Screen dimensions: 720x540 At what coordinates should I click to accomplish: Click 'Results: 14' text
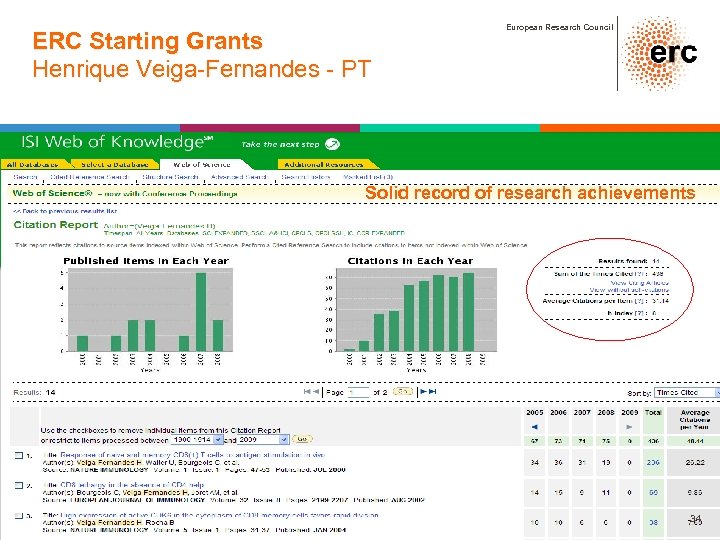click(34, 393)
